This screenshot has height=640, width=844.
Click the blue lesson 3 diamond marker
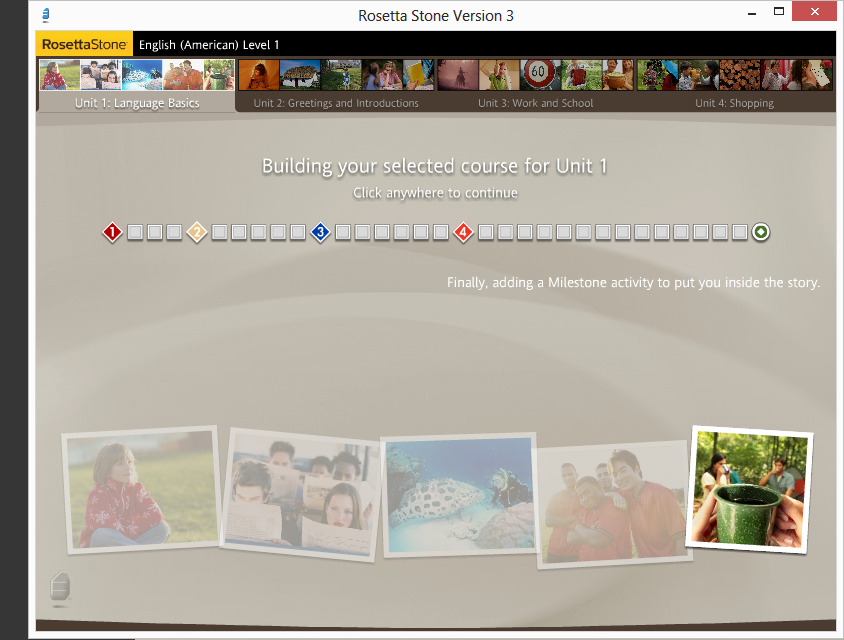point(320,232)
